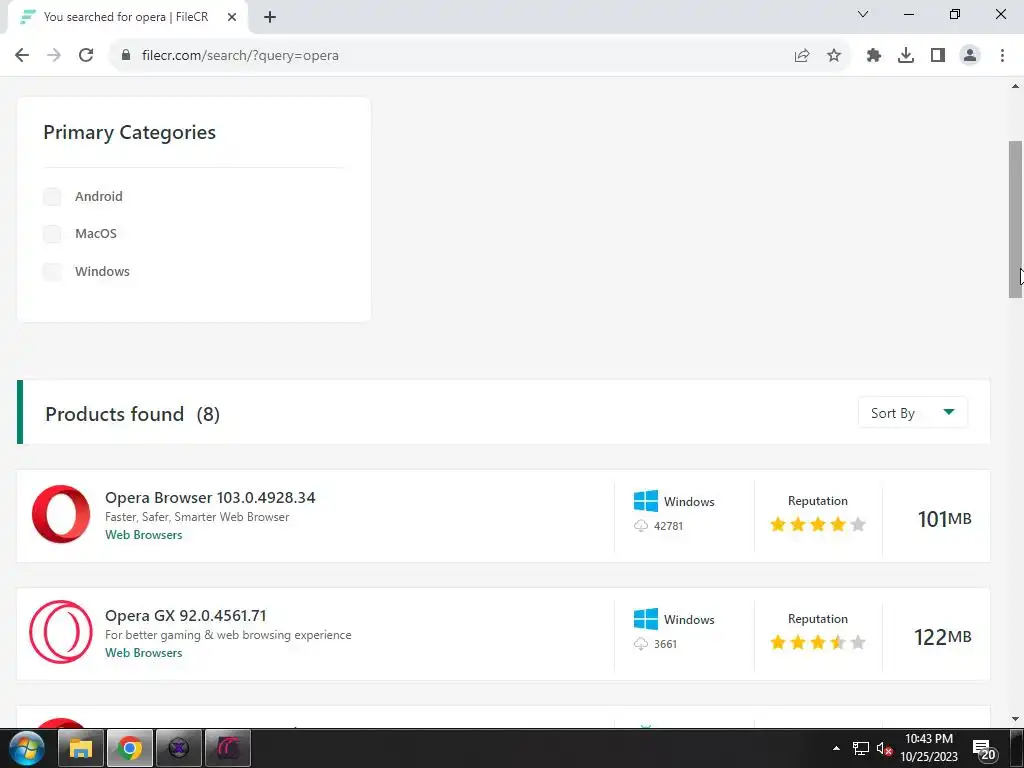Click the download cloud icon beside 3661

click(x=641, y=644)
